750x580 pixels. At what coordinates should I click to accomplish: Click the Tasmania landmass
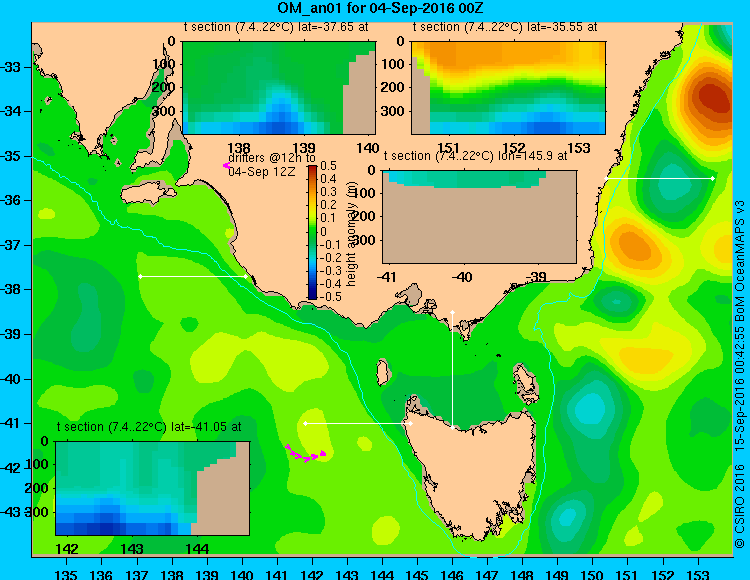coord(471,473)
